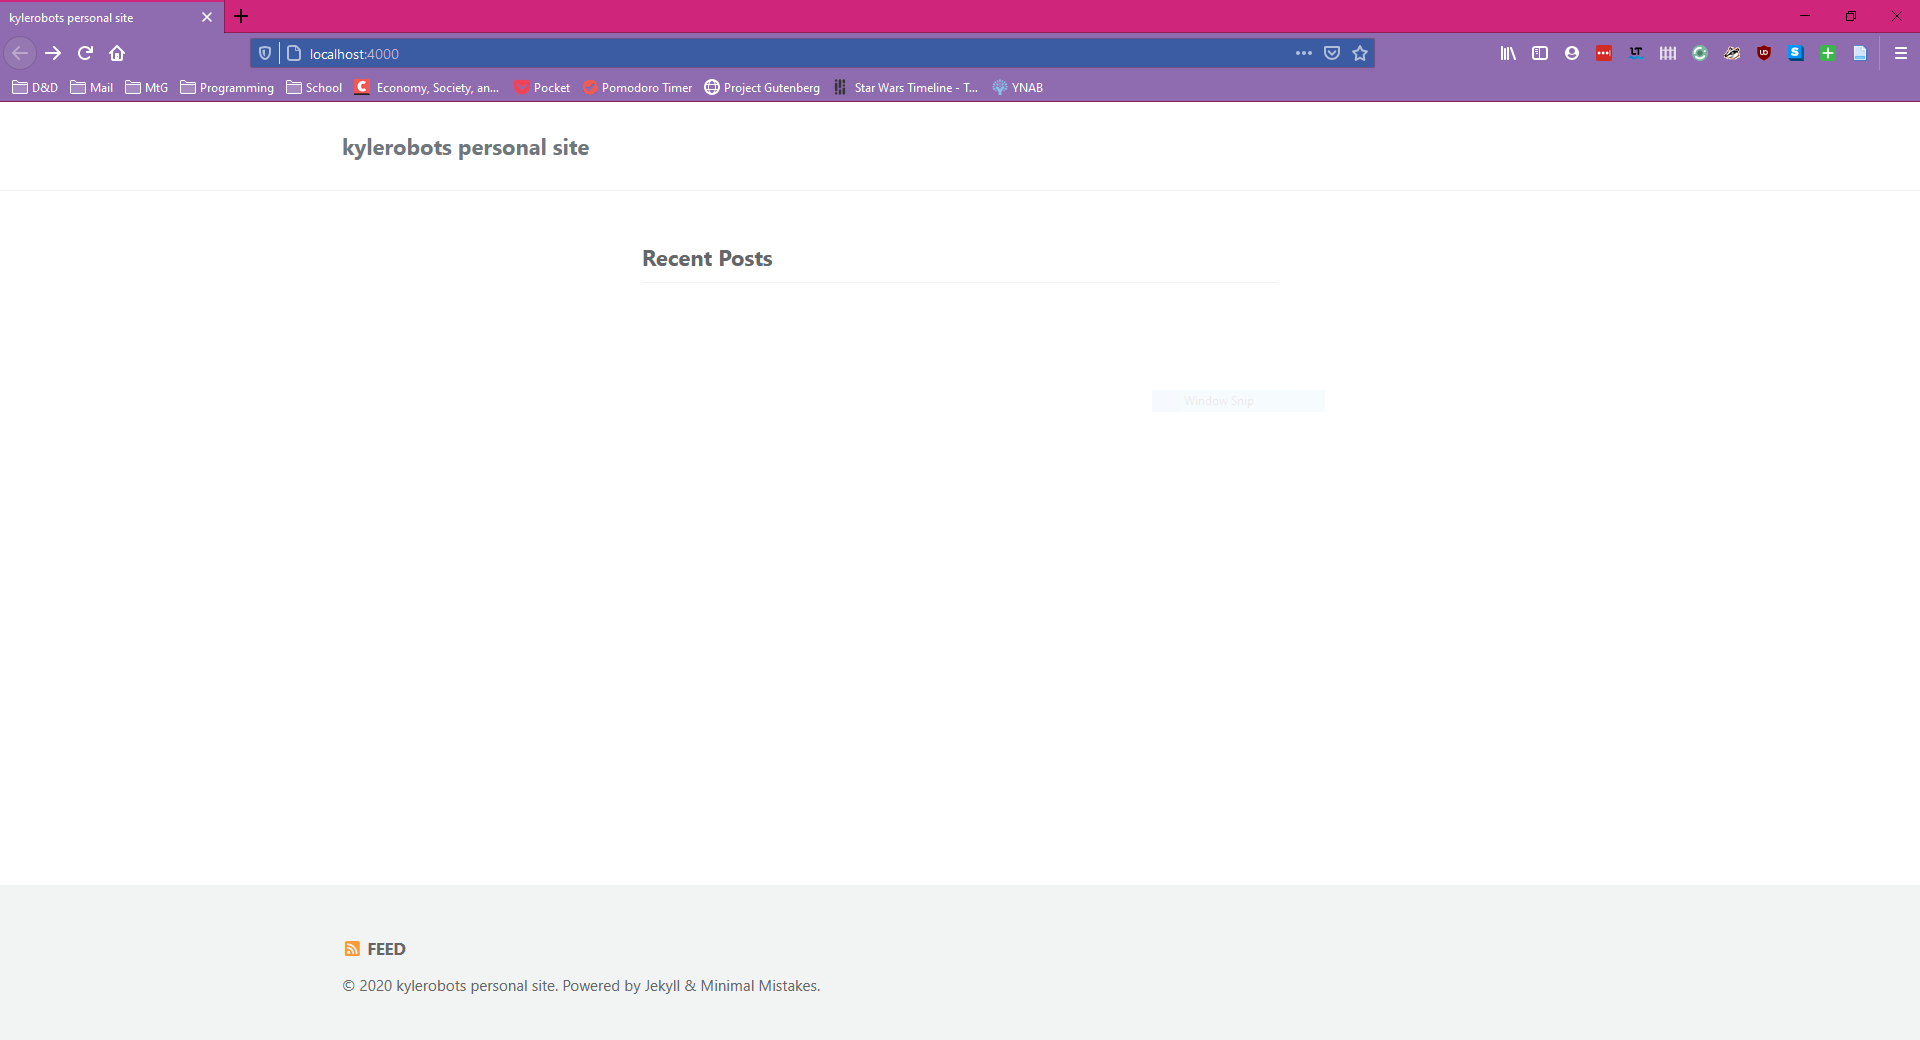Screen dimensions: 1920x1040
Task: Click the kylerobots personal site header title
Action: click(x=465, y=148)
